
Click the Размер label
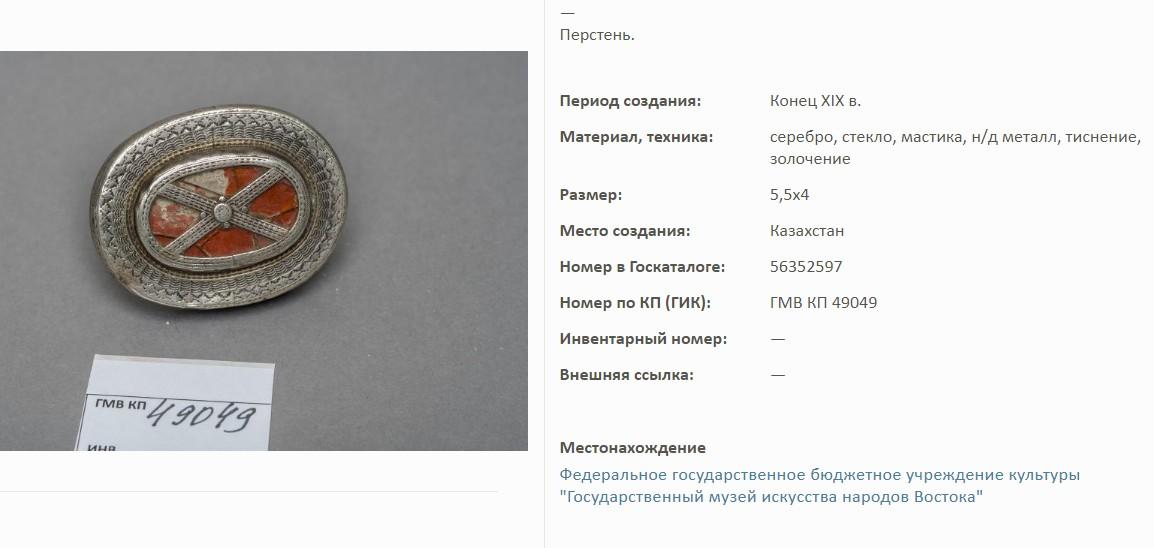point(591,195)
